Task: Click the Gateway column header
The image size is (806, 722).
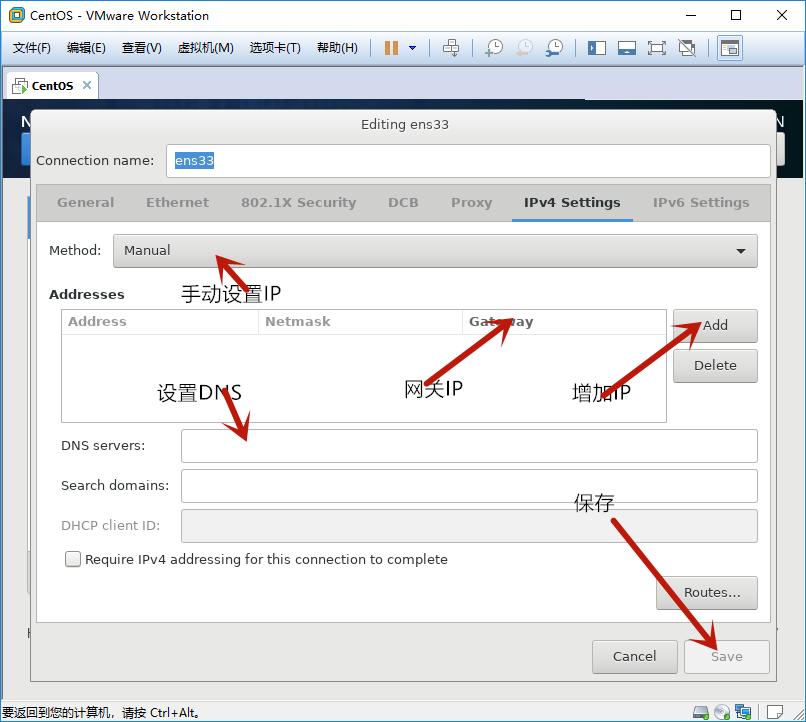Action: tap(564, 322)
